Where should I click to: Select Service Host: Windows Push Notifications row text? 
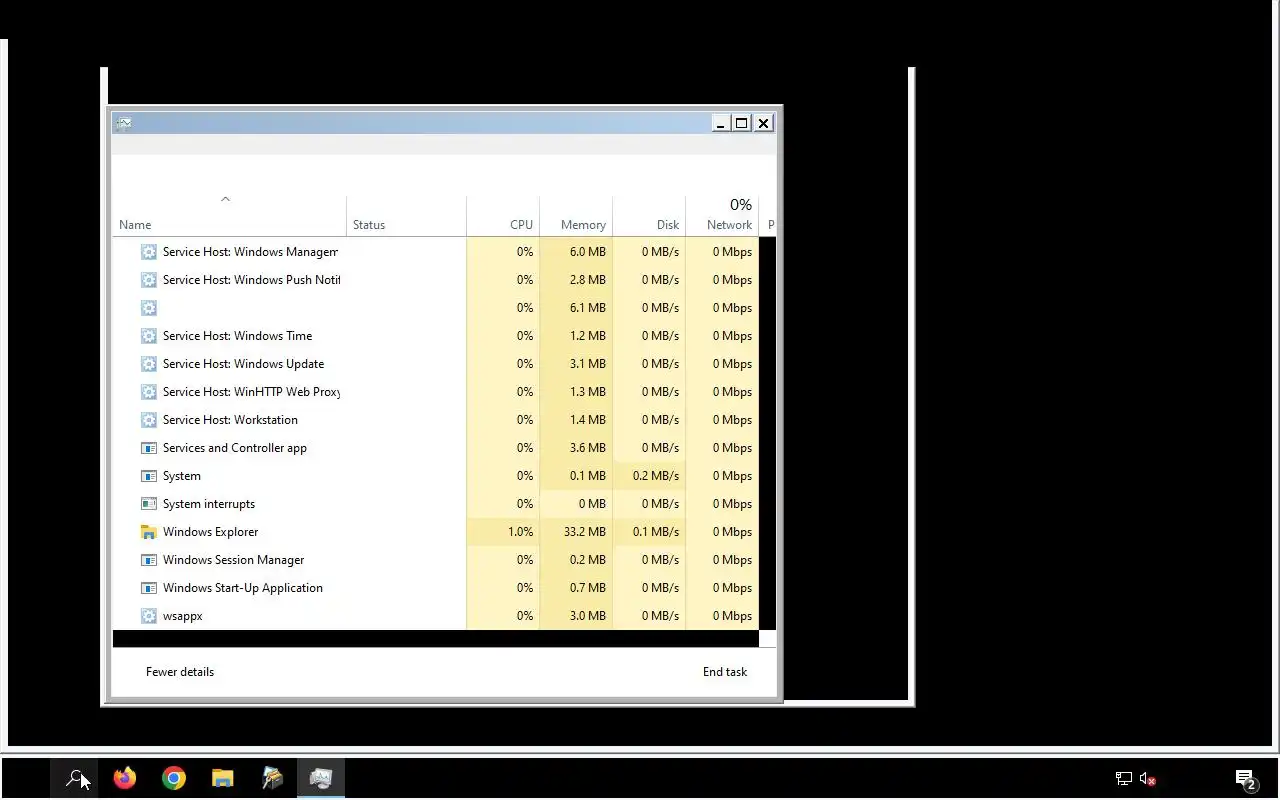(x=251, y=280)
